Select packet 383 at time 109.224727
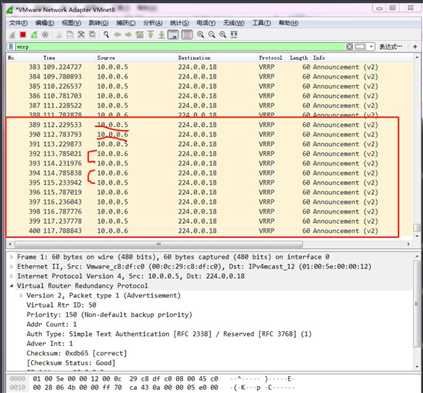Screen dimensions: 423x393 tap(210, 67)
